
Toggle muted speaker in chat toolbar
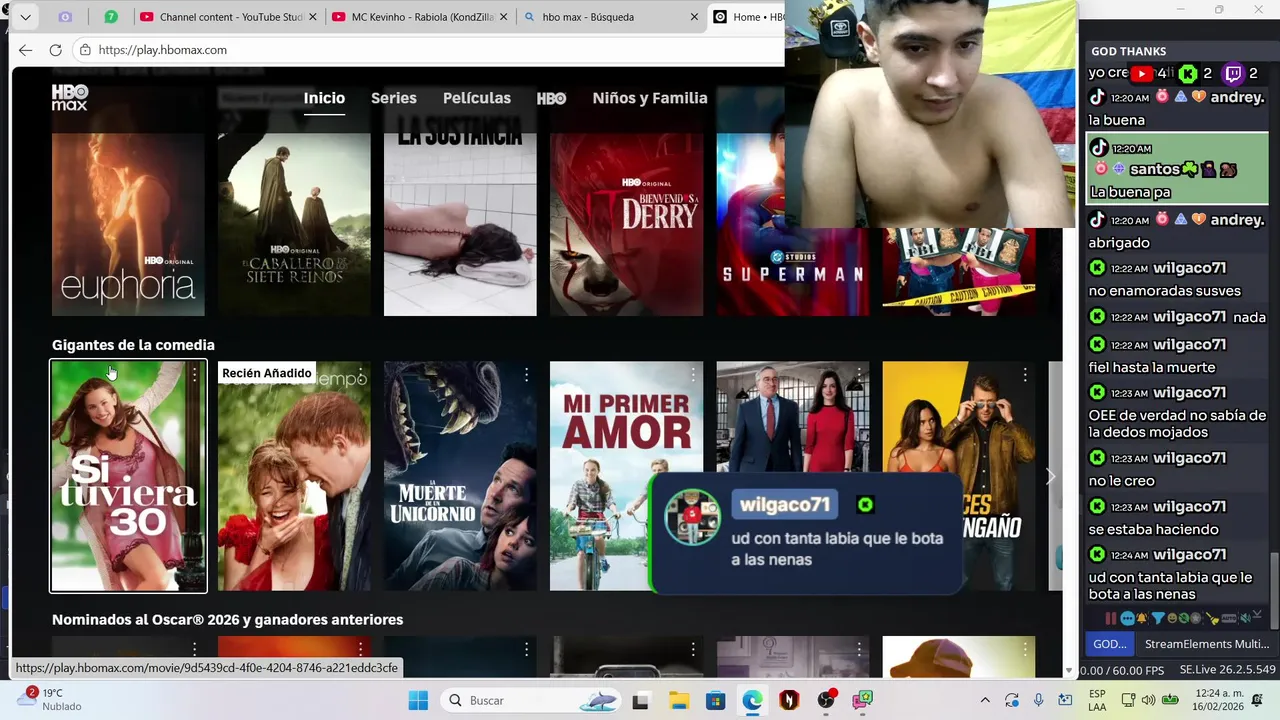(1246, 618)
